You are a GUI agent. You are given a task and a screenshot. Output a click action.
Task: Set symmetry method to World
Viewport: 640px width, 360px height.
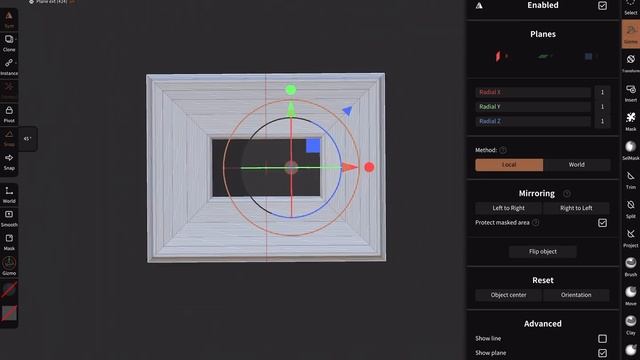[576, 165]
